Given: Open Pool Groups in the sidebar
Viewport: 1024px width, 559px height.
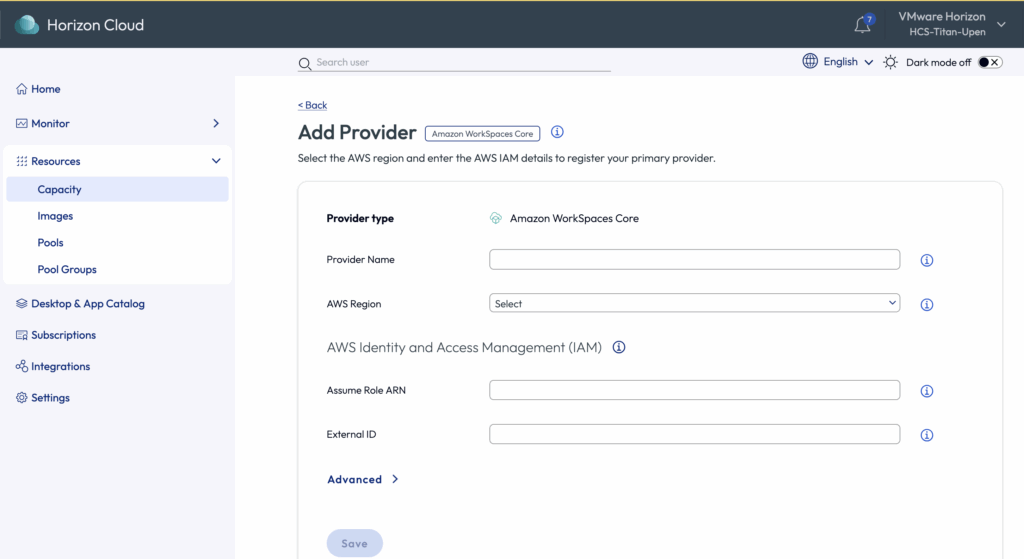Looking at the screenshot, I should click(x=67, y=270).
